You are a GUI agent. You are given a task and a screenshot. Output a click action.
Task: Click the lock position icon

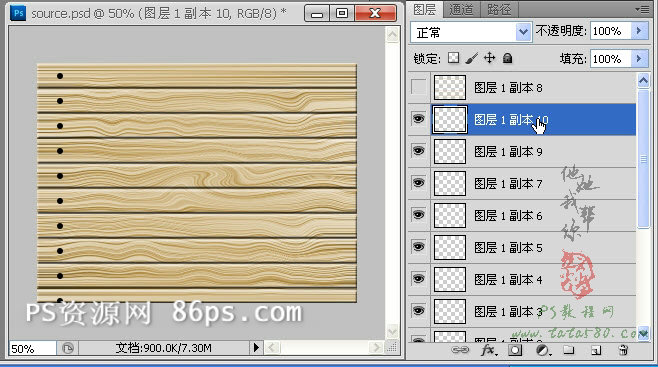click(489, 58)
